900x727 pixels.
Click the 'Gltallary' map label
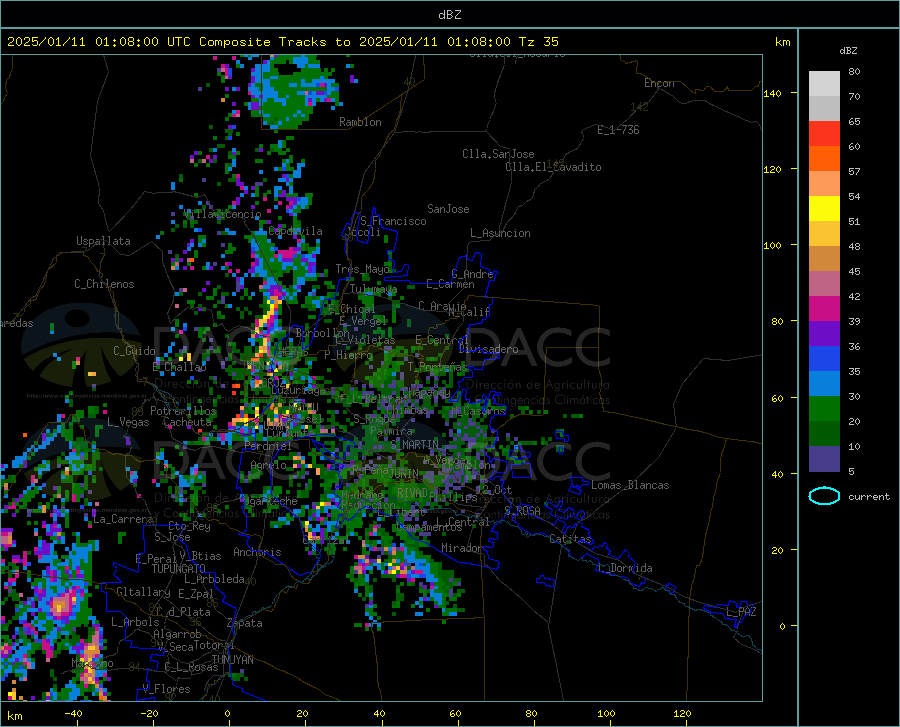(143, 592)
